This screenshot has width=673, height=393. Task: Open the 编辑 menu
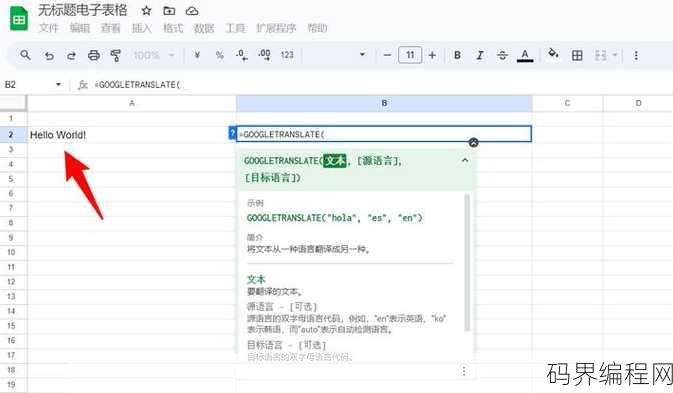click(x=80, y=28)
